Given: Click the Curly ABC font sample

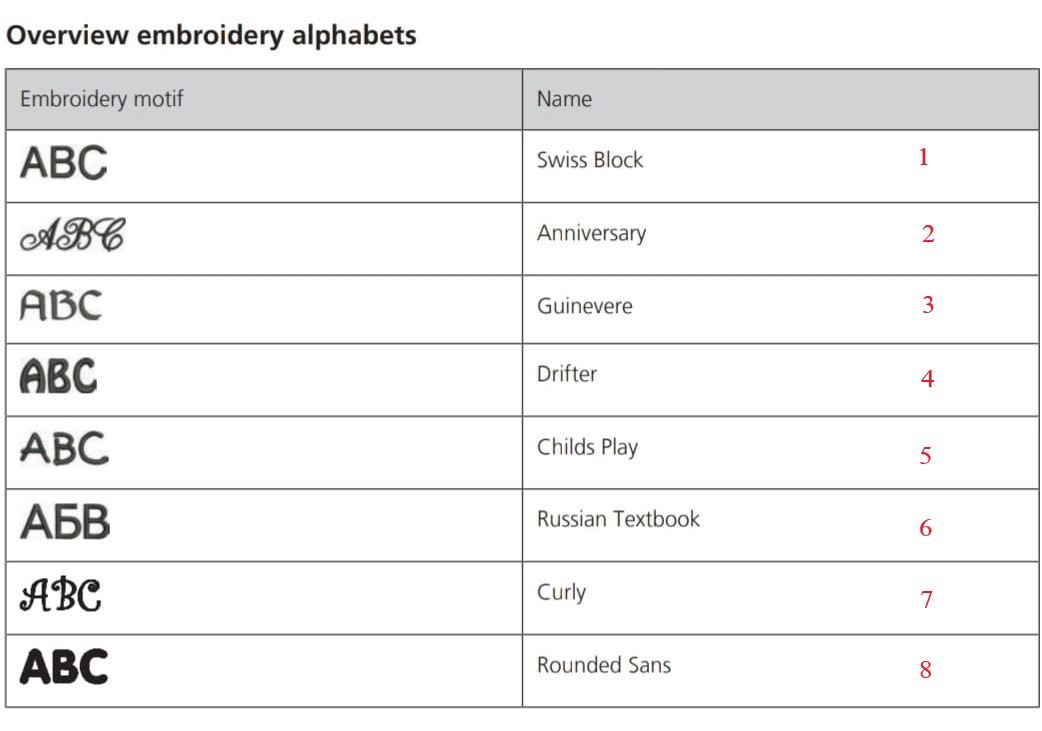Looking at the screenshot, I should 61,595.
